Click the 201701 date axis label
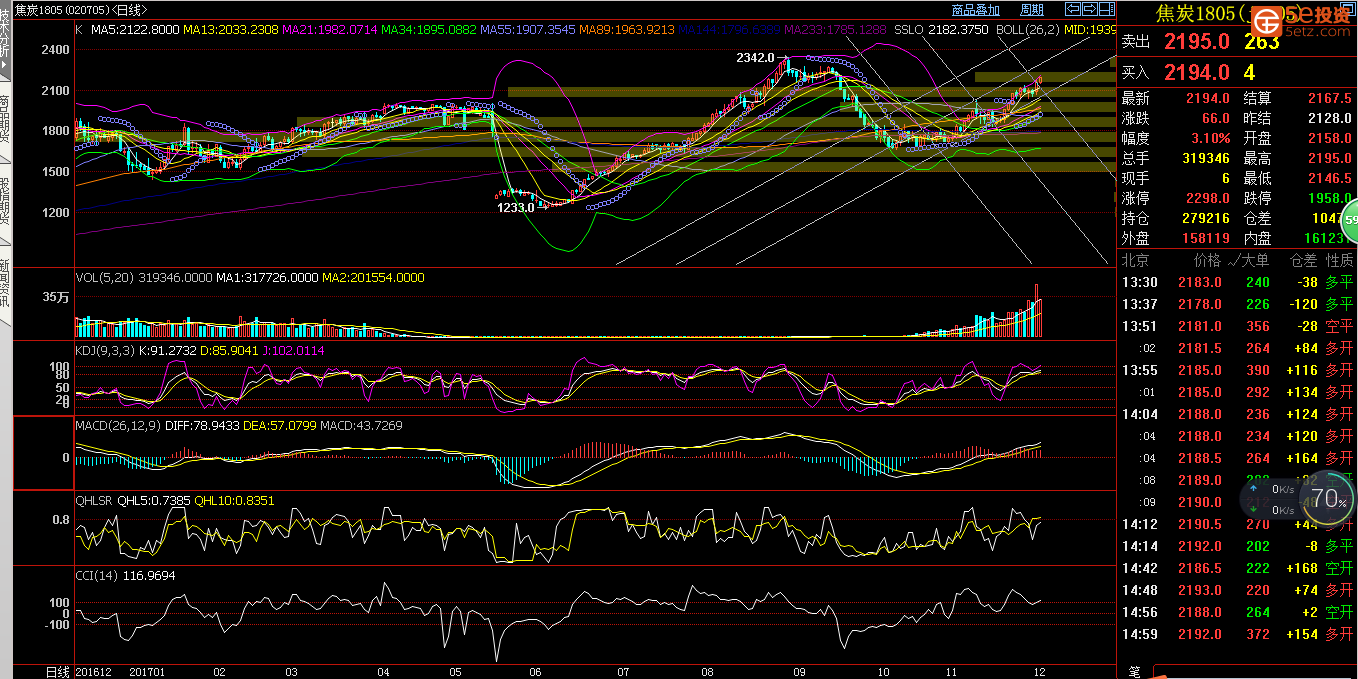The height and width of the screenshot is (679, 1358). 148,672
